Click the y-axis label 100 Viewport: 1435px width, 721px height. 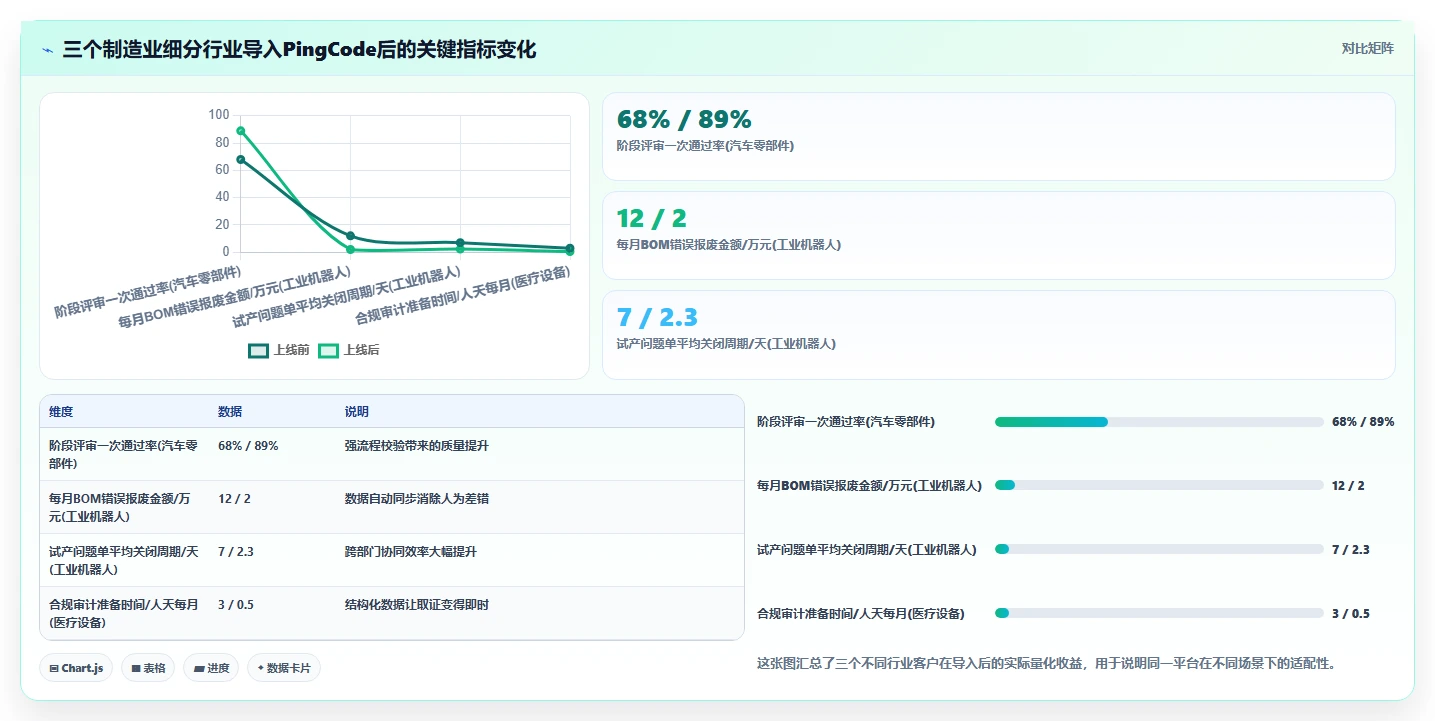[219, 115]
